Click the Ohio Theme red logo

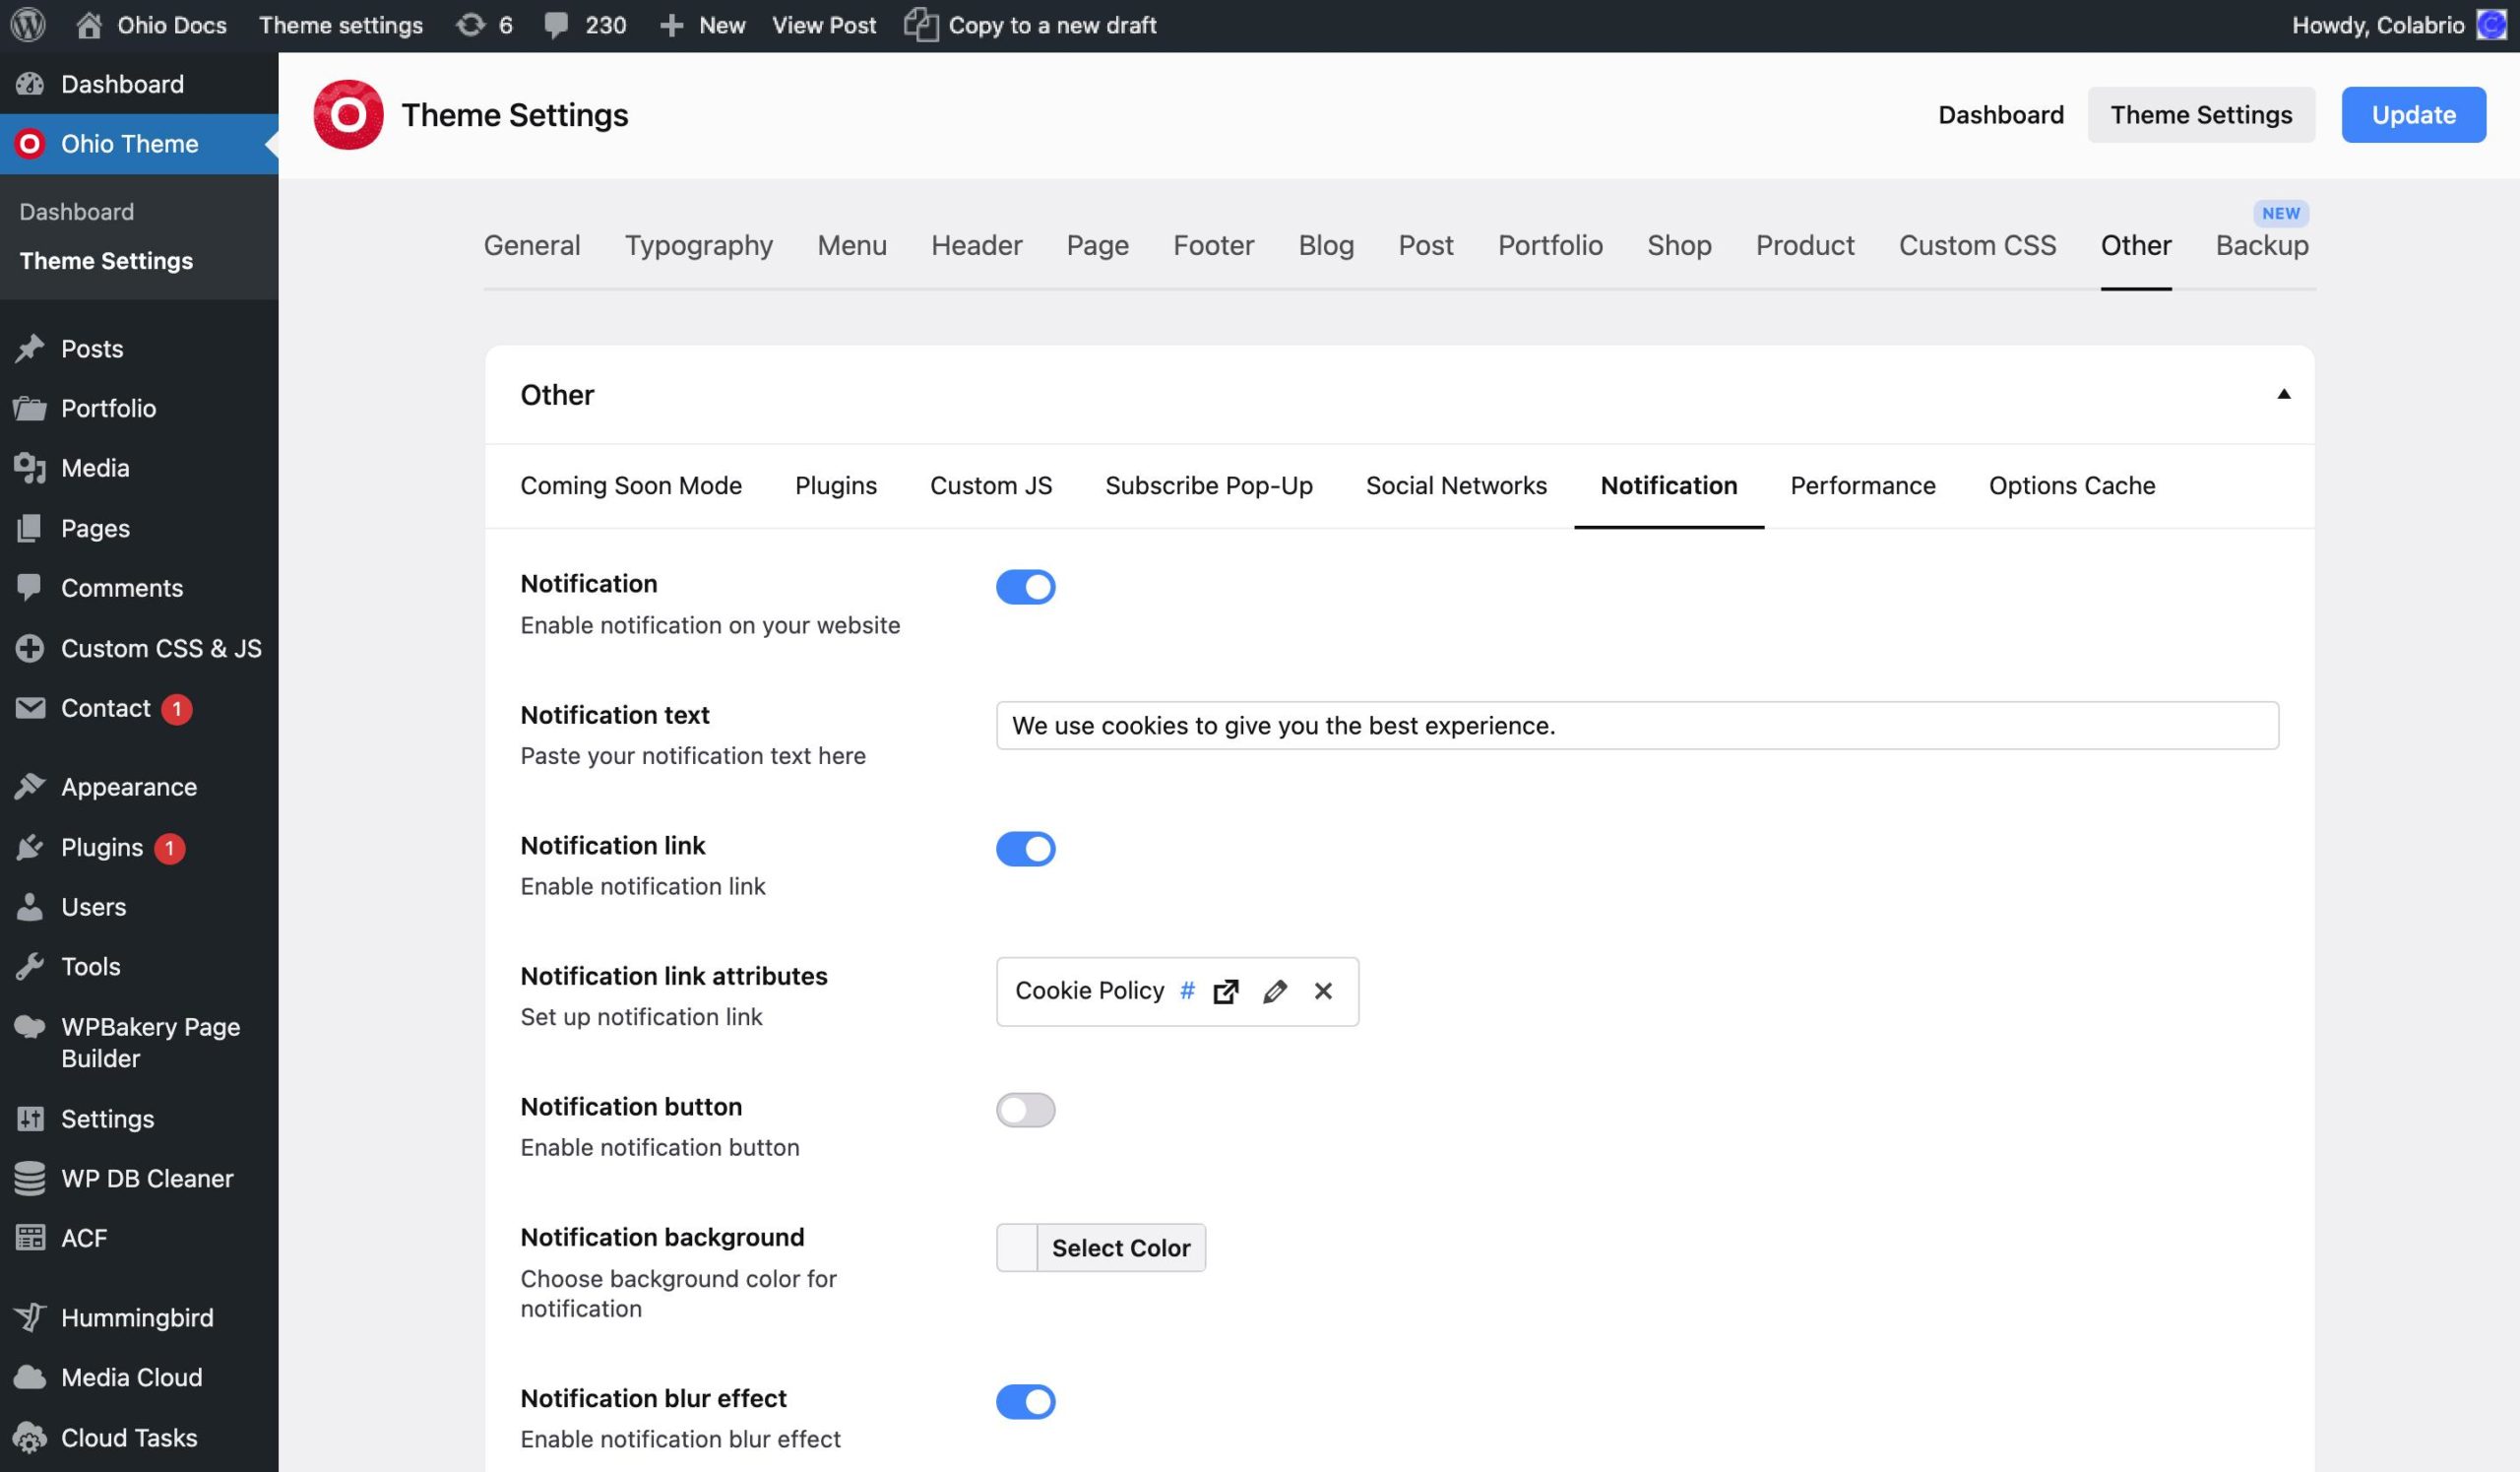tap(30, 144)
